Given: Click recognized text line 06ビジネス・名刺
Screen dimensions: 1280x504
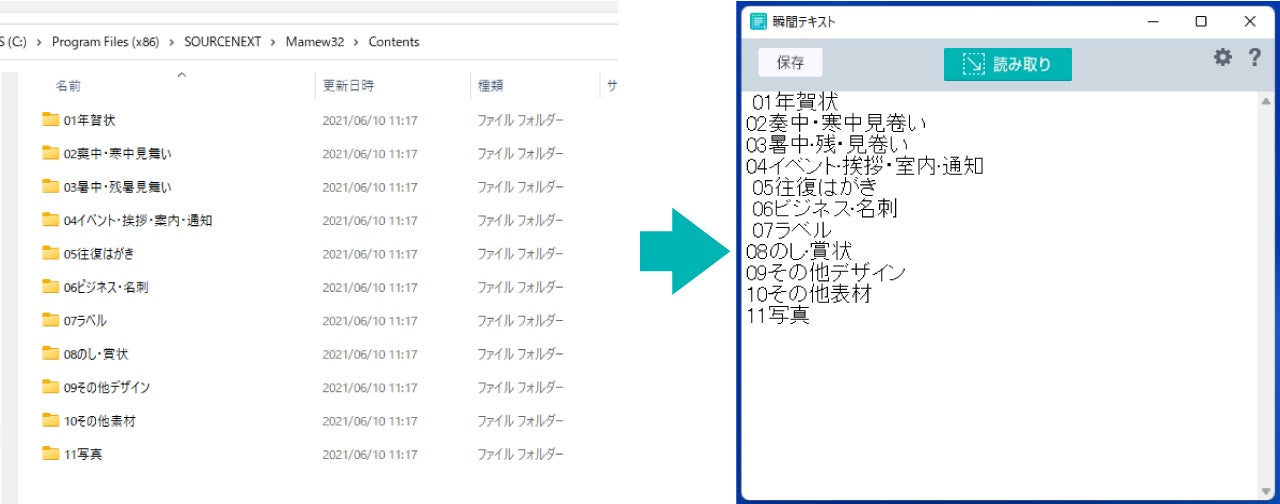Looking at the screenshot, I should [x=825, y=208].
